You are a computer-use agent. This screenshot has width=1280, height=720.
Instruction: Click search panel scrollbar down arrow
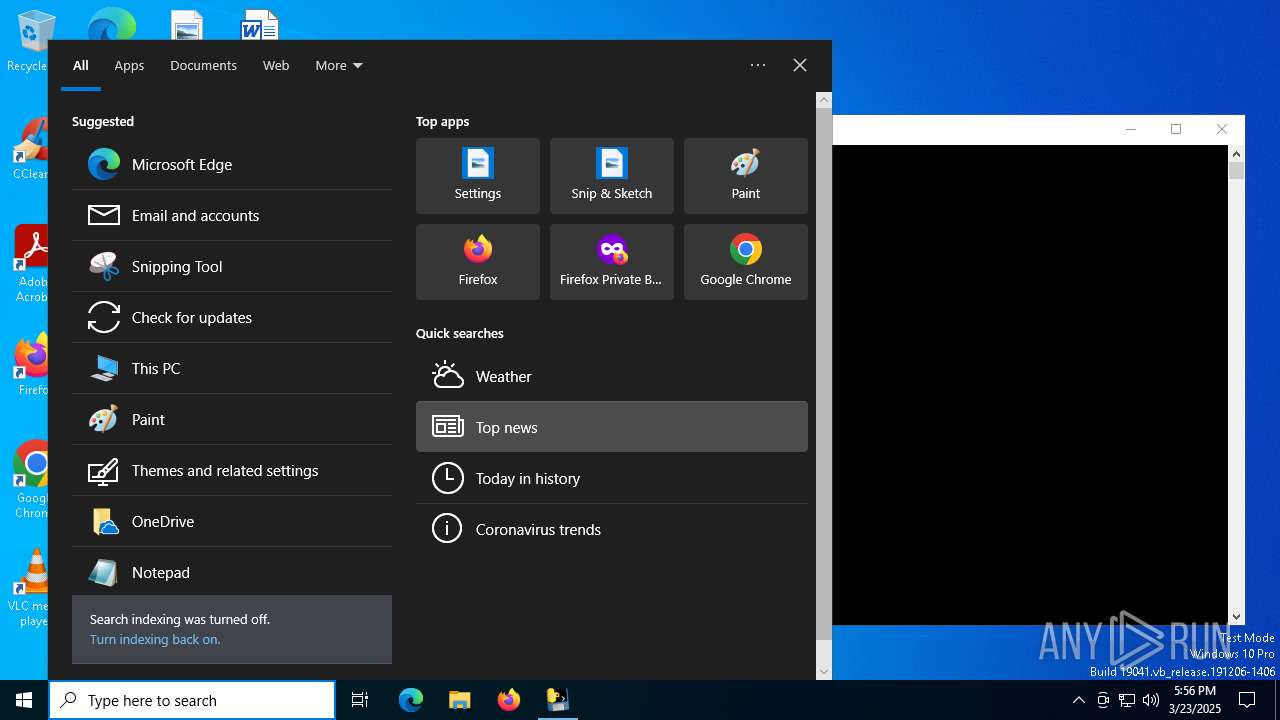(x=824, y=672)
